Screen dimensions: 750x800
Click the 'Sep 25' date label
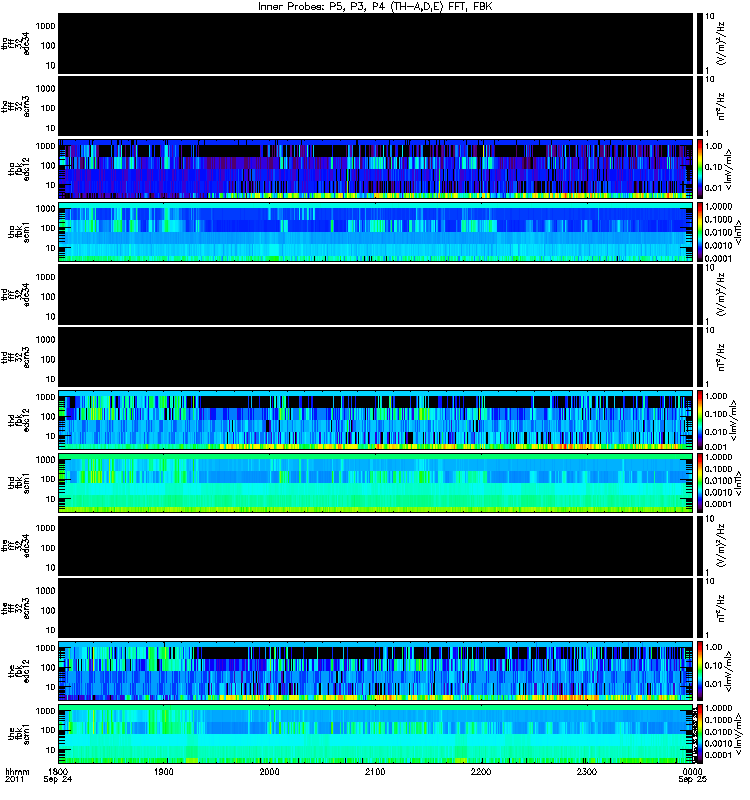pos(692,779)
